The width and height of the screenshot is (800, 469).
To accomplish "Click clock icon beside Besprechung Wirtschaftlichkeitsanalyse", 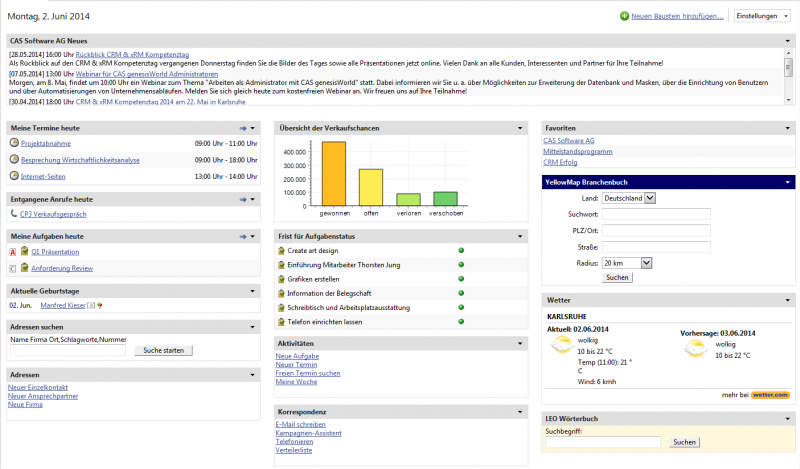I will [14, 159].
